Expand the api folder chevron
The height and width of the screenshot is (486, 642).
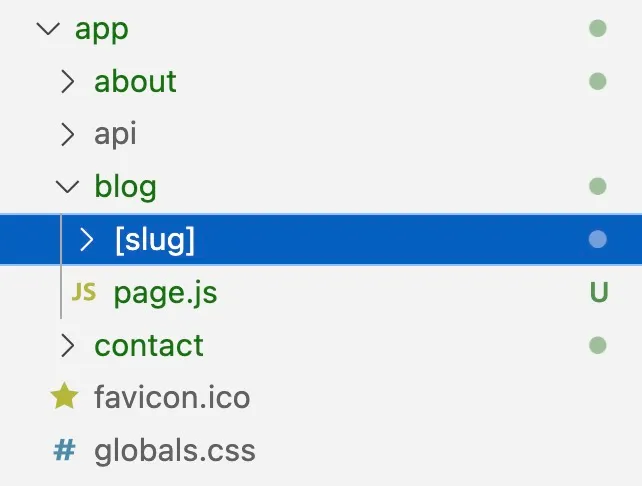(68, 134)
